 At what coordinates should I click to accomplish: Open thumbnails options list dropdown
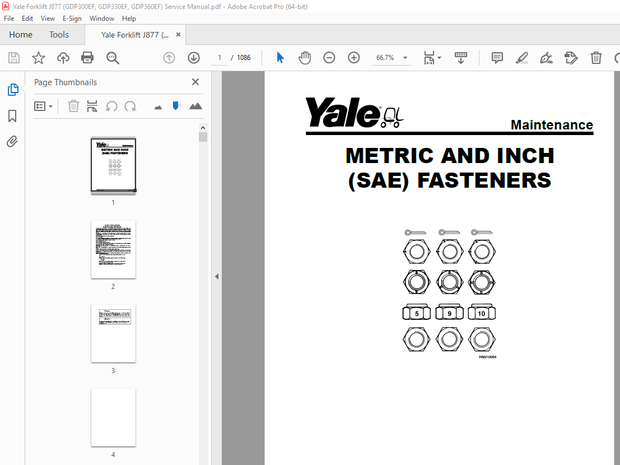pyautogui.click(x=43, y=106)
